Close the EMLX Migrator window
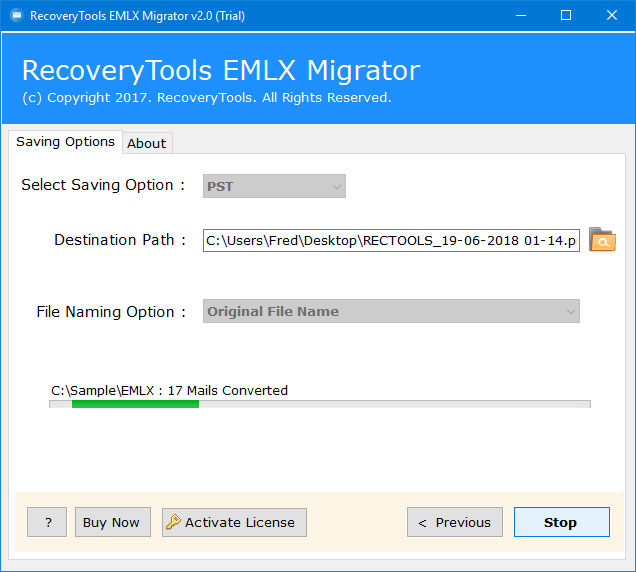Image resolution: width=636 pixels, height=572 pixels. (x=612, y=16)
